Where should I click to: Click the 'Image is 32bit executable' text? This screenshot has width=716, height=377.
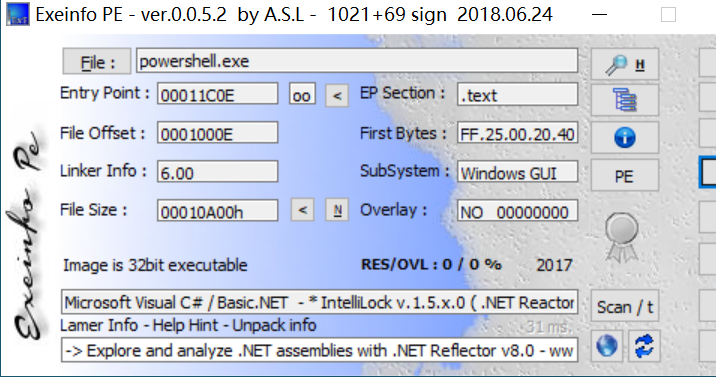pos(155,265)
